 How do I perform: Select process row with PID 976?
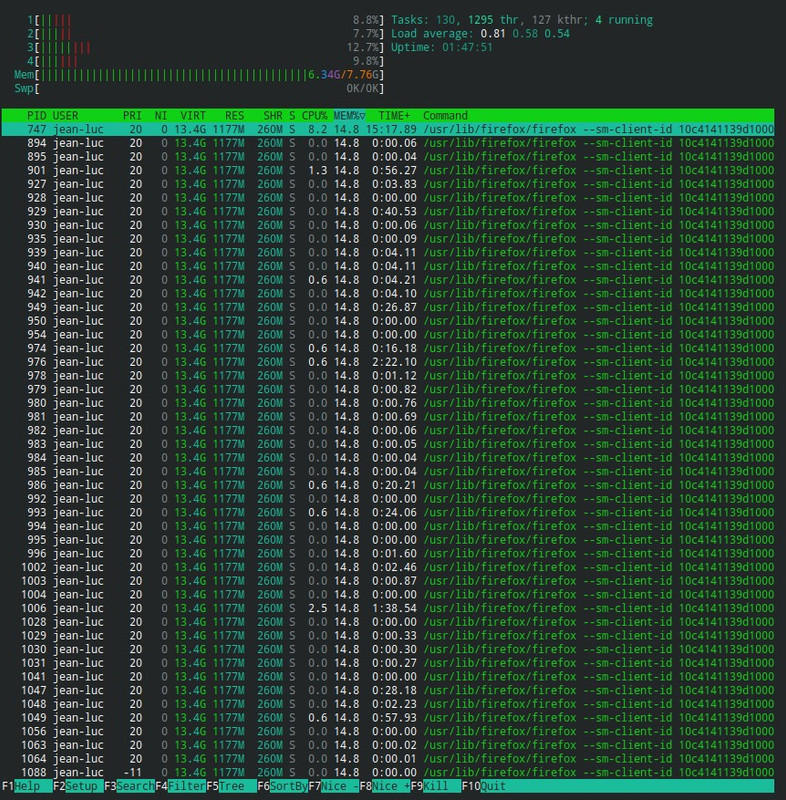click(x=388, y=362)
